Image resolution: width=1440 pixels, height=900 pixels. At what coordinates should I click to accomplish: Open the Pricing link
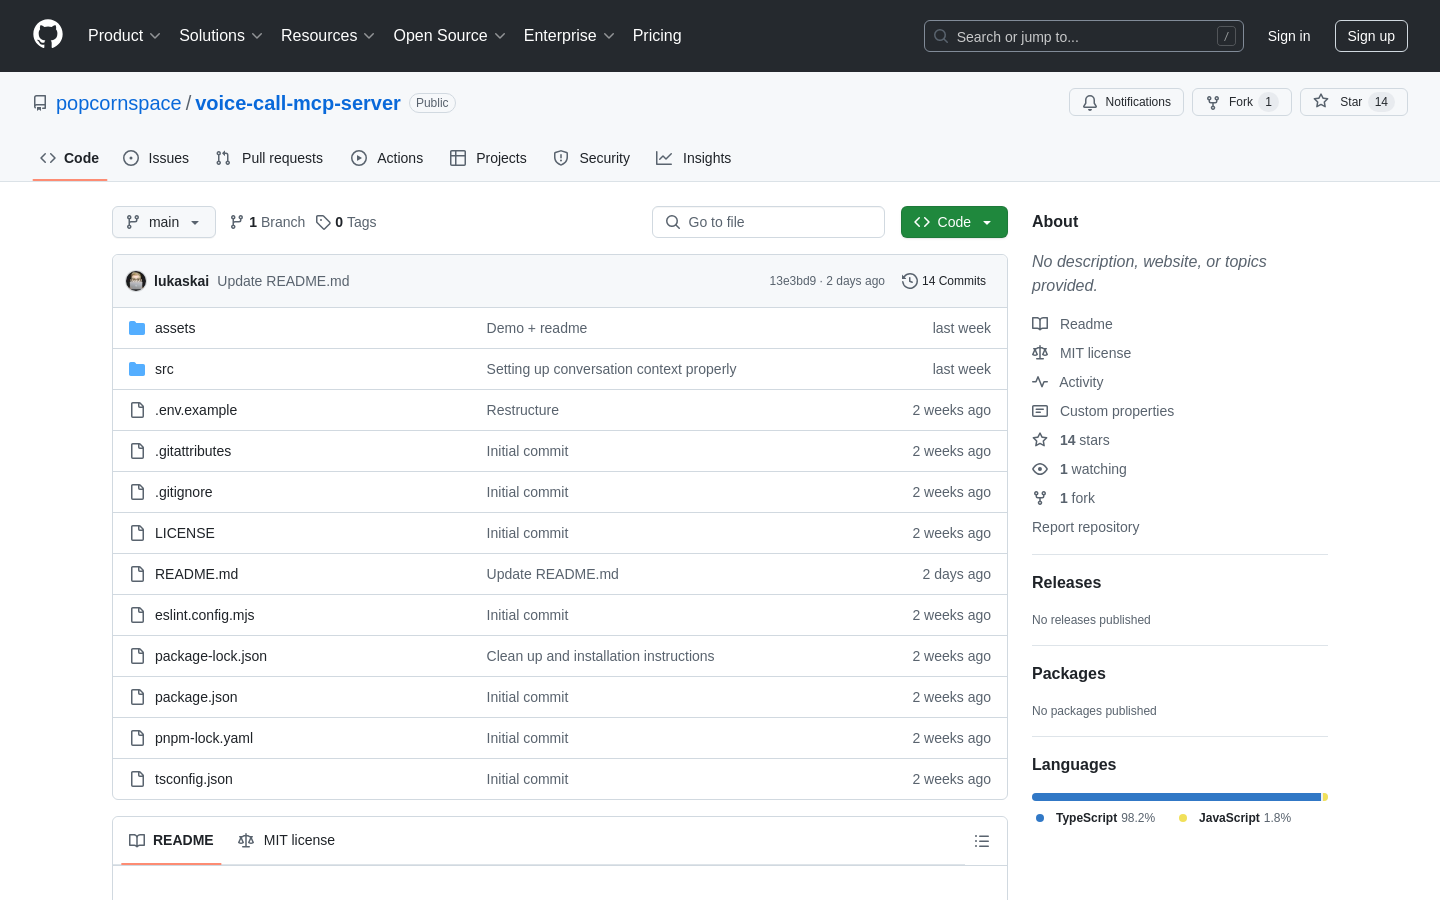pyautogui.click(x=657, y=35)
